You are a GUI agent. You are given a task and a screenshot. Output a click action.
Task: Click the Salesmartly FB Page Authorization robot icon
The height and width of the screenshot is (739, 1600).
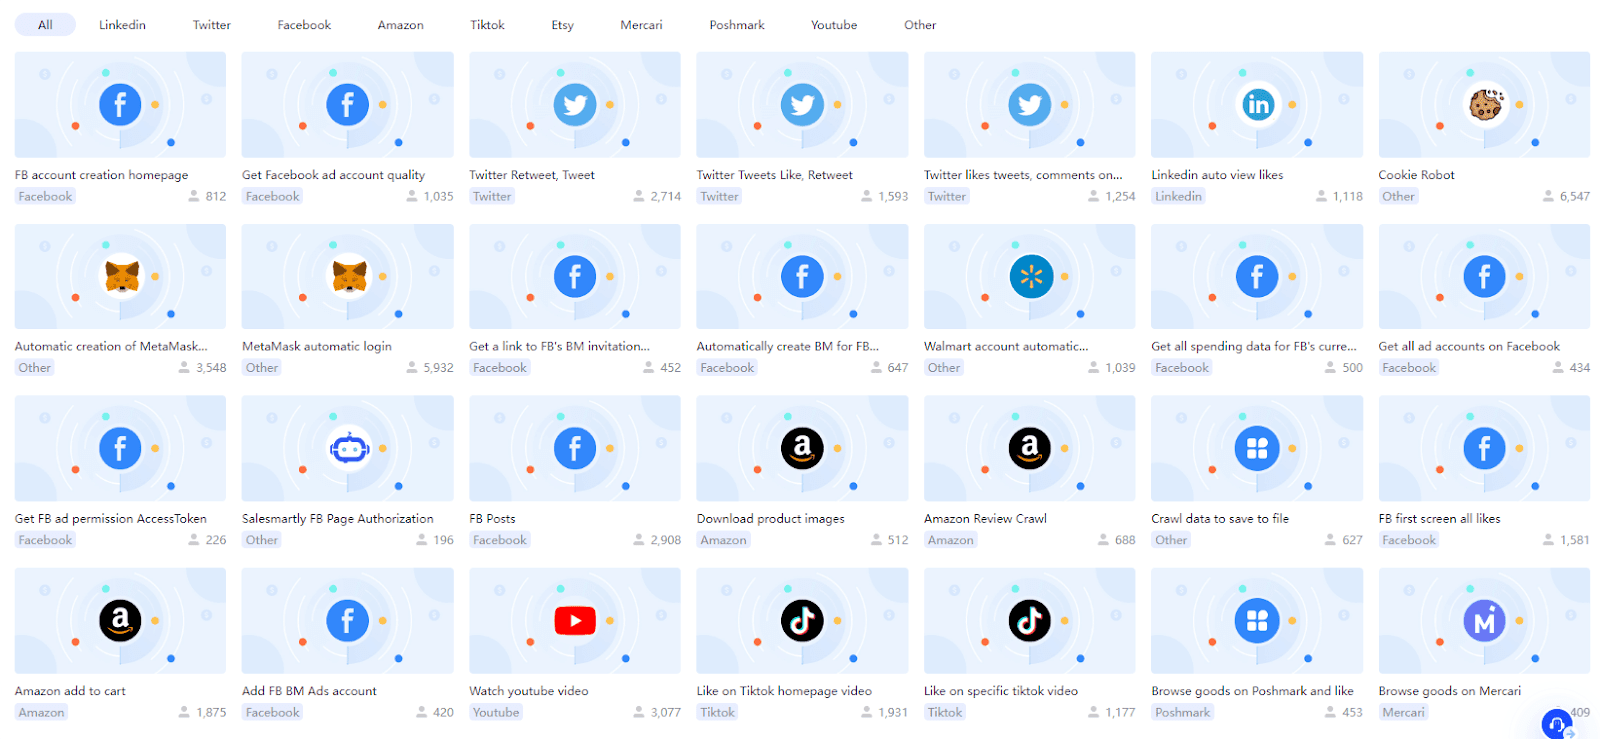point(347,448)
